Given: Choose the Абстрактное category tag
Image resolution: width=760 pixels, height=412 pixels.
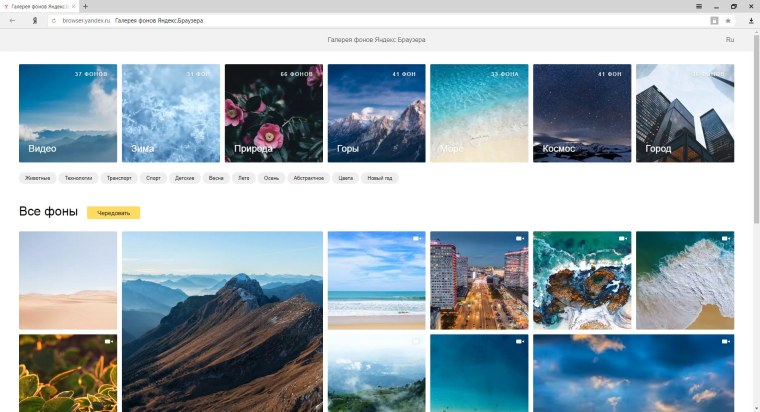Looking at the screenshot, I should (309, 178).
